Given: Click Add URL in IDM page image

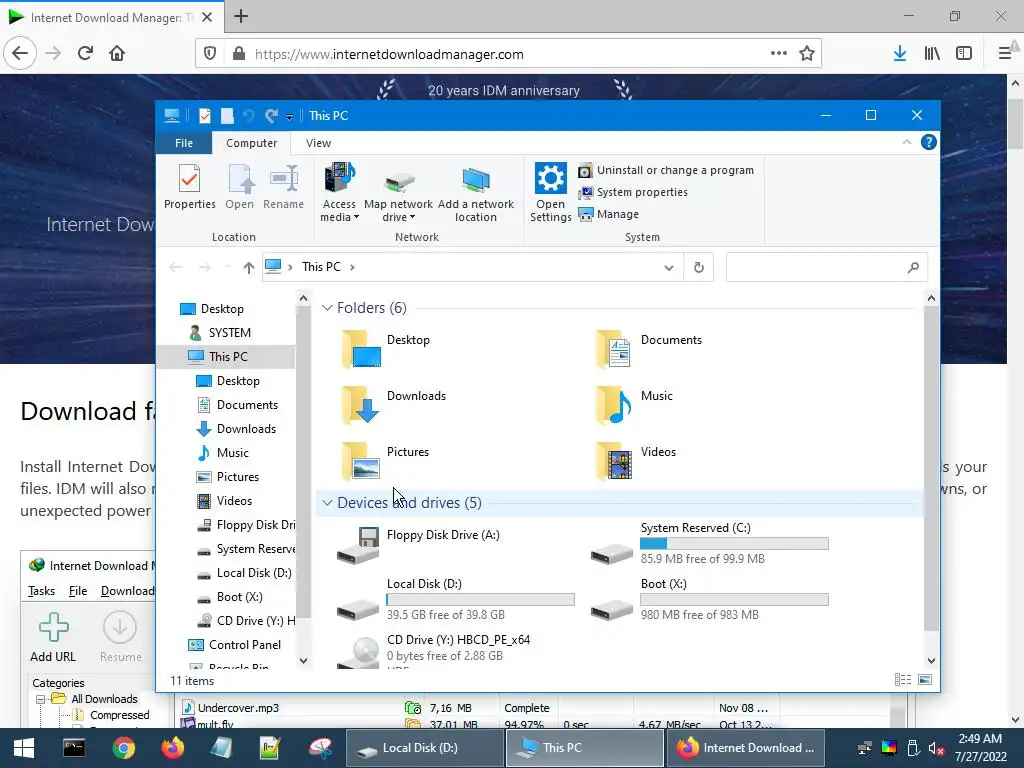Looking at the screenshot, I should click(53, 636).
